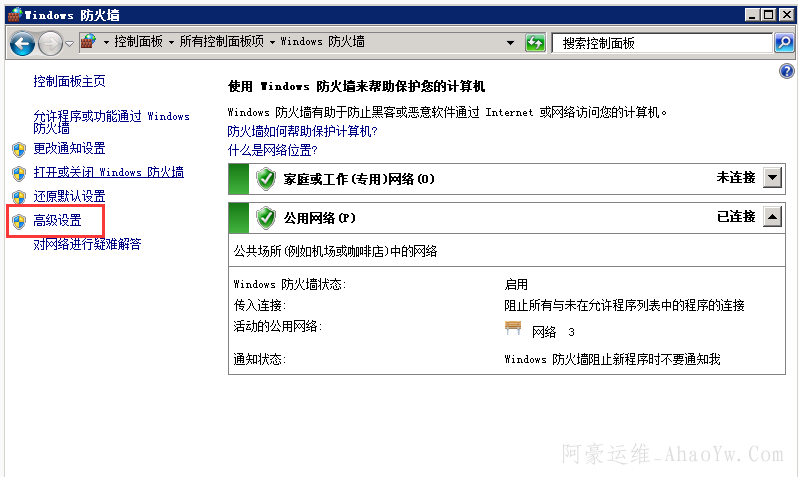
Task: Click the title bar firewall icon
Action: pos(15,15)
